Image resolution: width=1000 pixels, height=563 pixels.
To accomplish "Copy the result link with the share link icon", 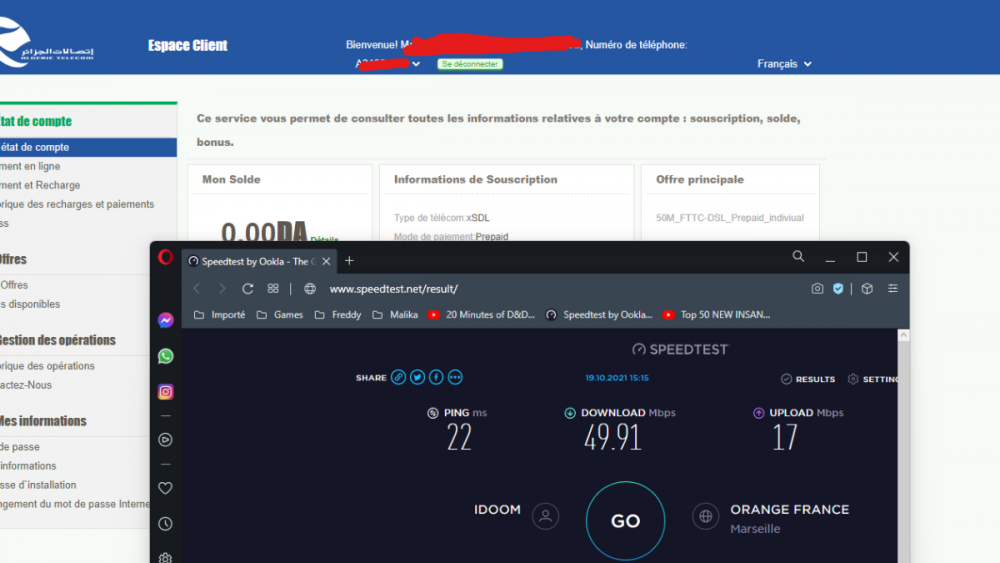I will click(398, 378).
